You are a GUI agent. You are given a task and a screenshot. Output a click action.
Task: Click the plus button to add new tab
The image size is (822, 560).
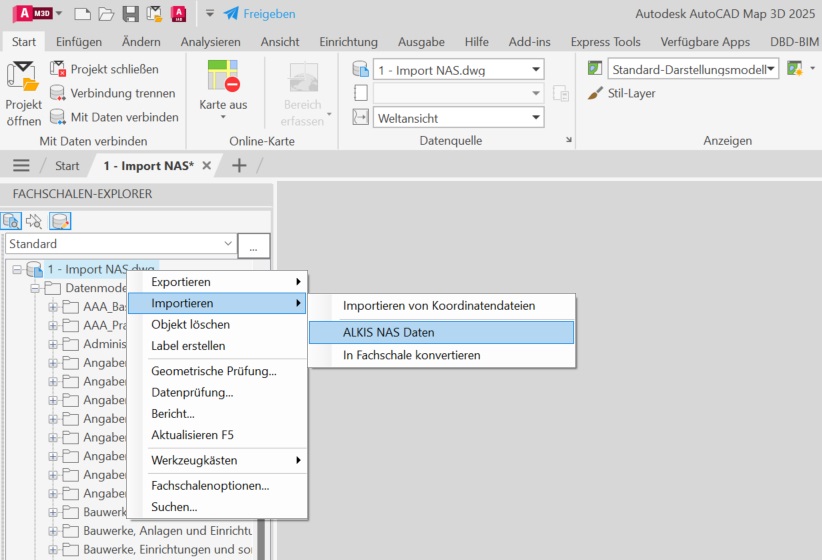pyautogui.click(x=239, y=166)
